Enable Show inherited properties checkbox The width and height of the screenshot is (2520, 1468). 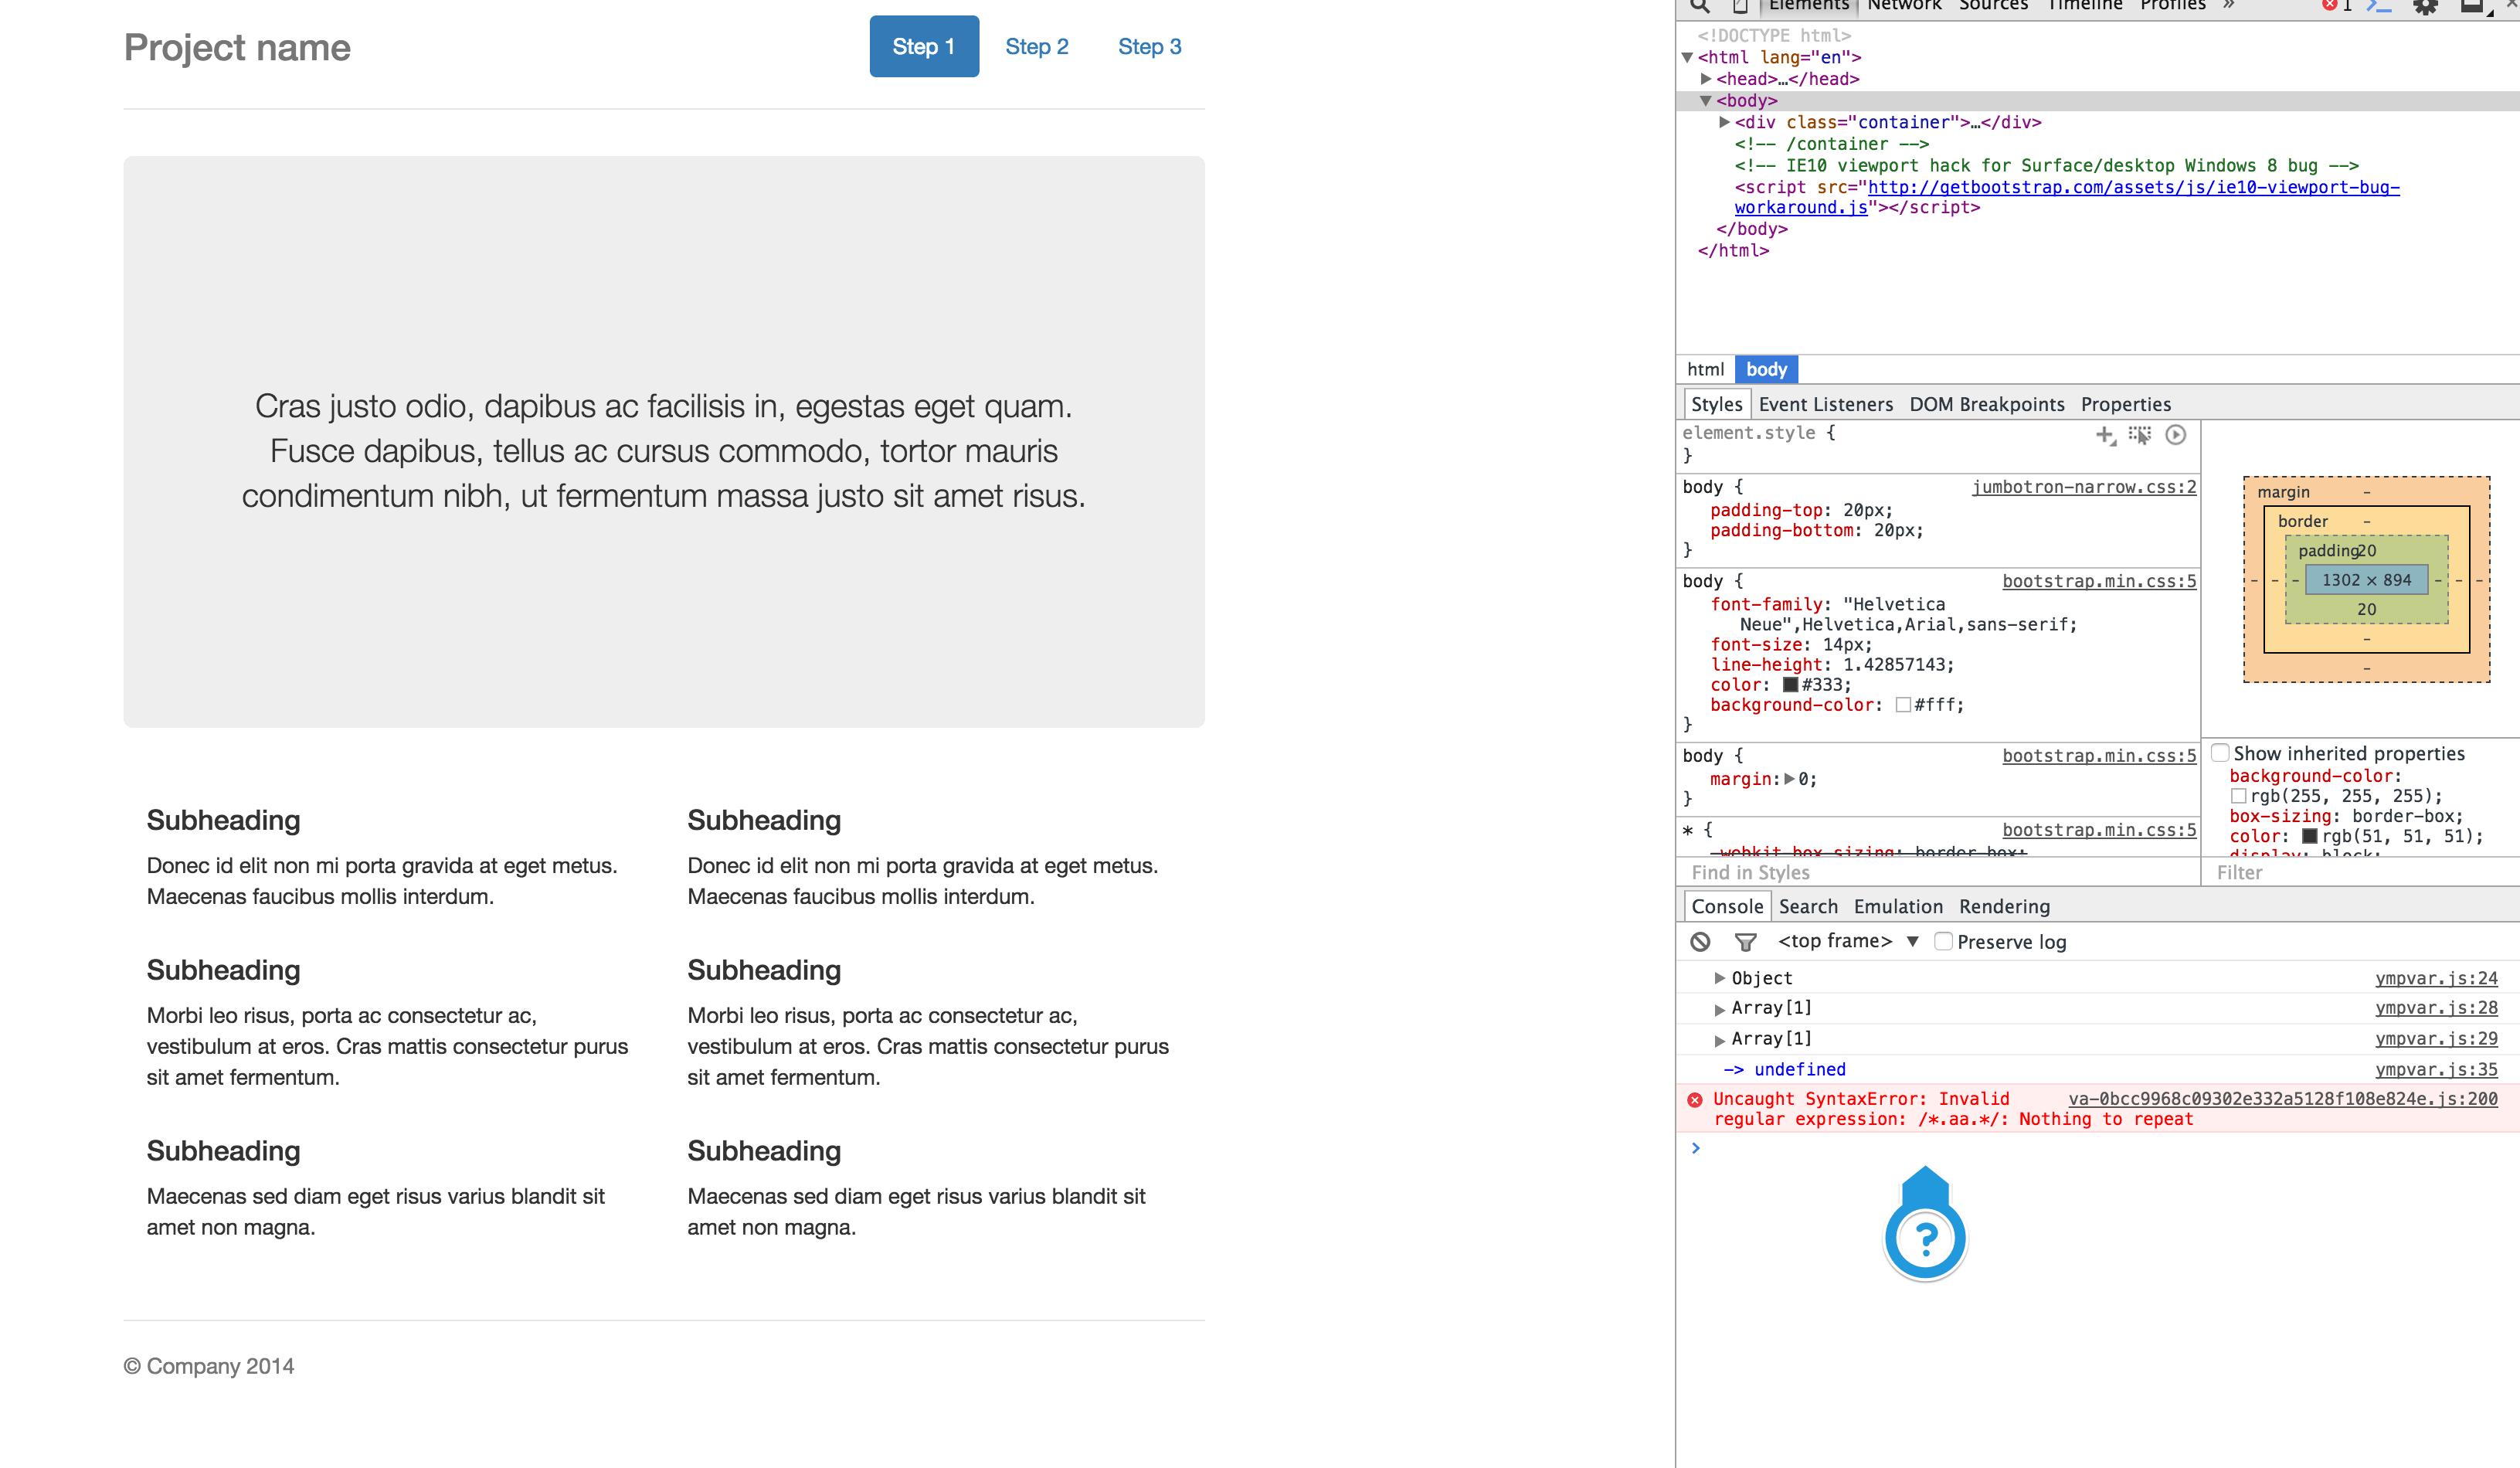[2220, 753]
